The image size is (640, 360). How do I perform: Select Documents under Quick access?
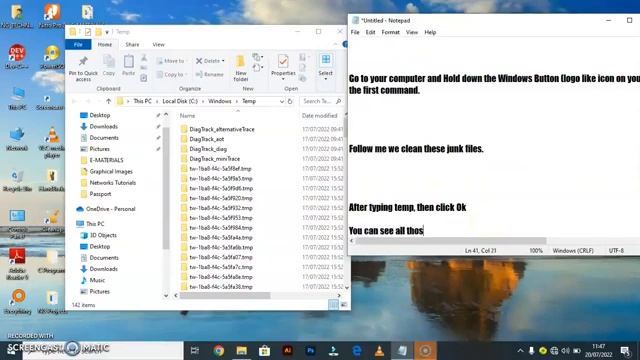(104, 138)
